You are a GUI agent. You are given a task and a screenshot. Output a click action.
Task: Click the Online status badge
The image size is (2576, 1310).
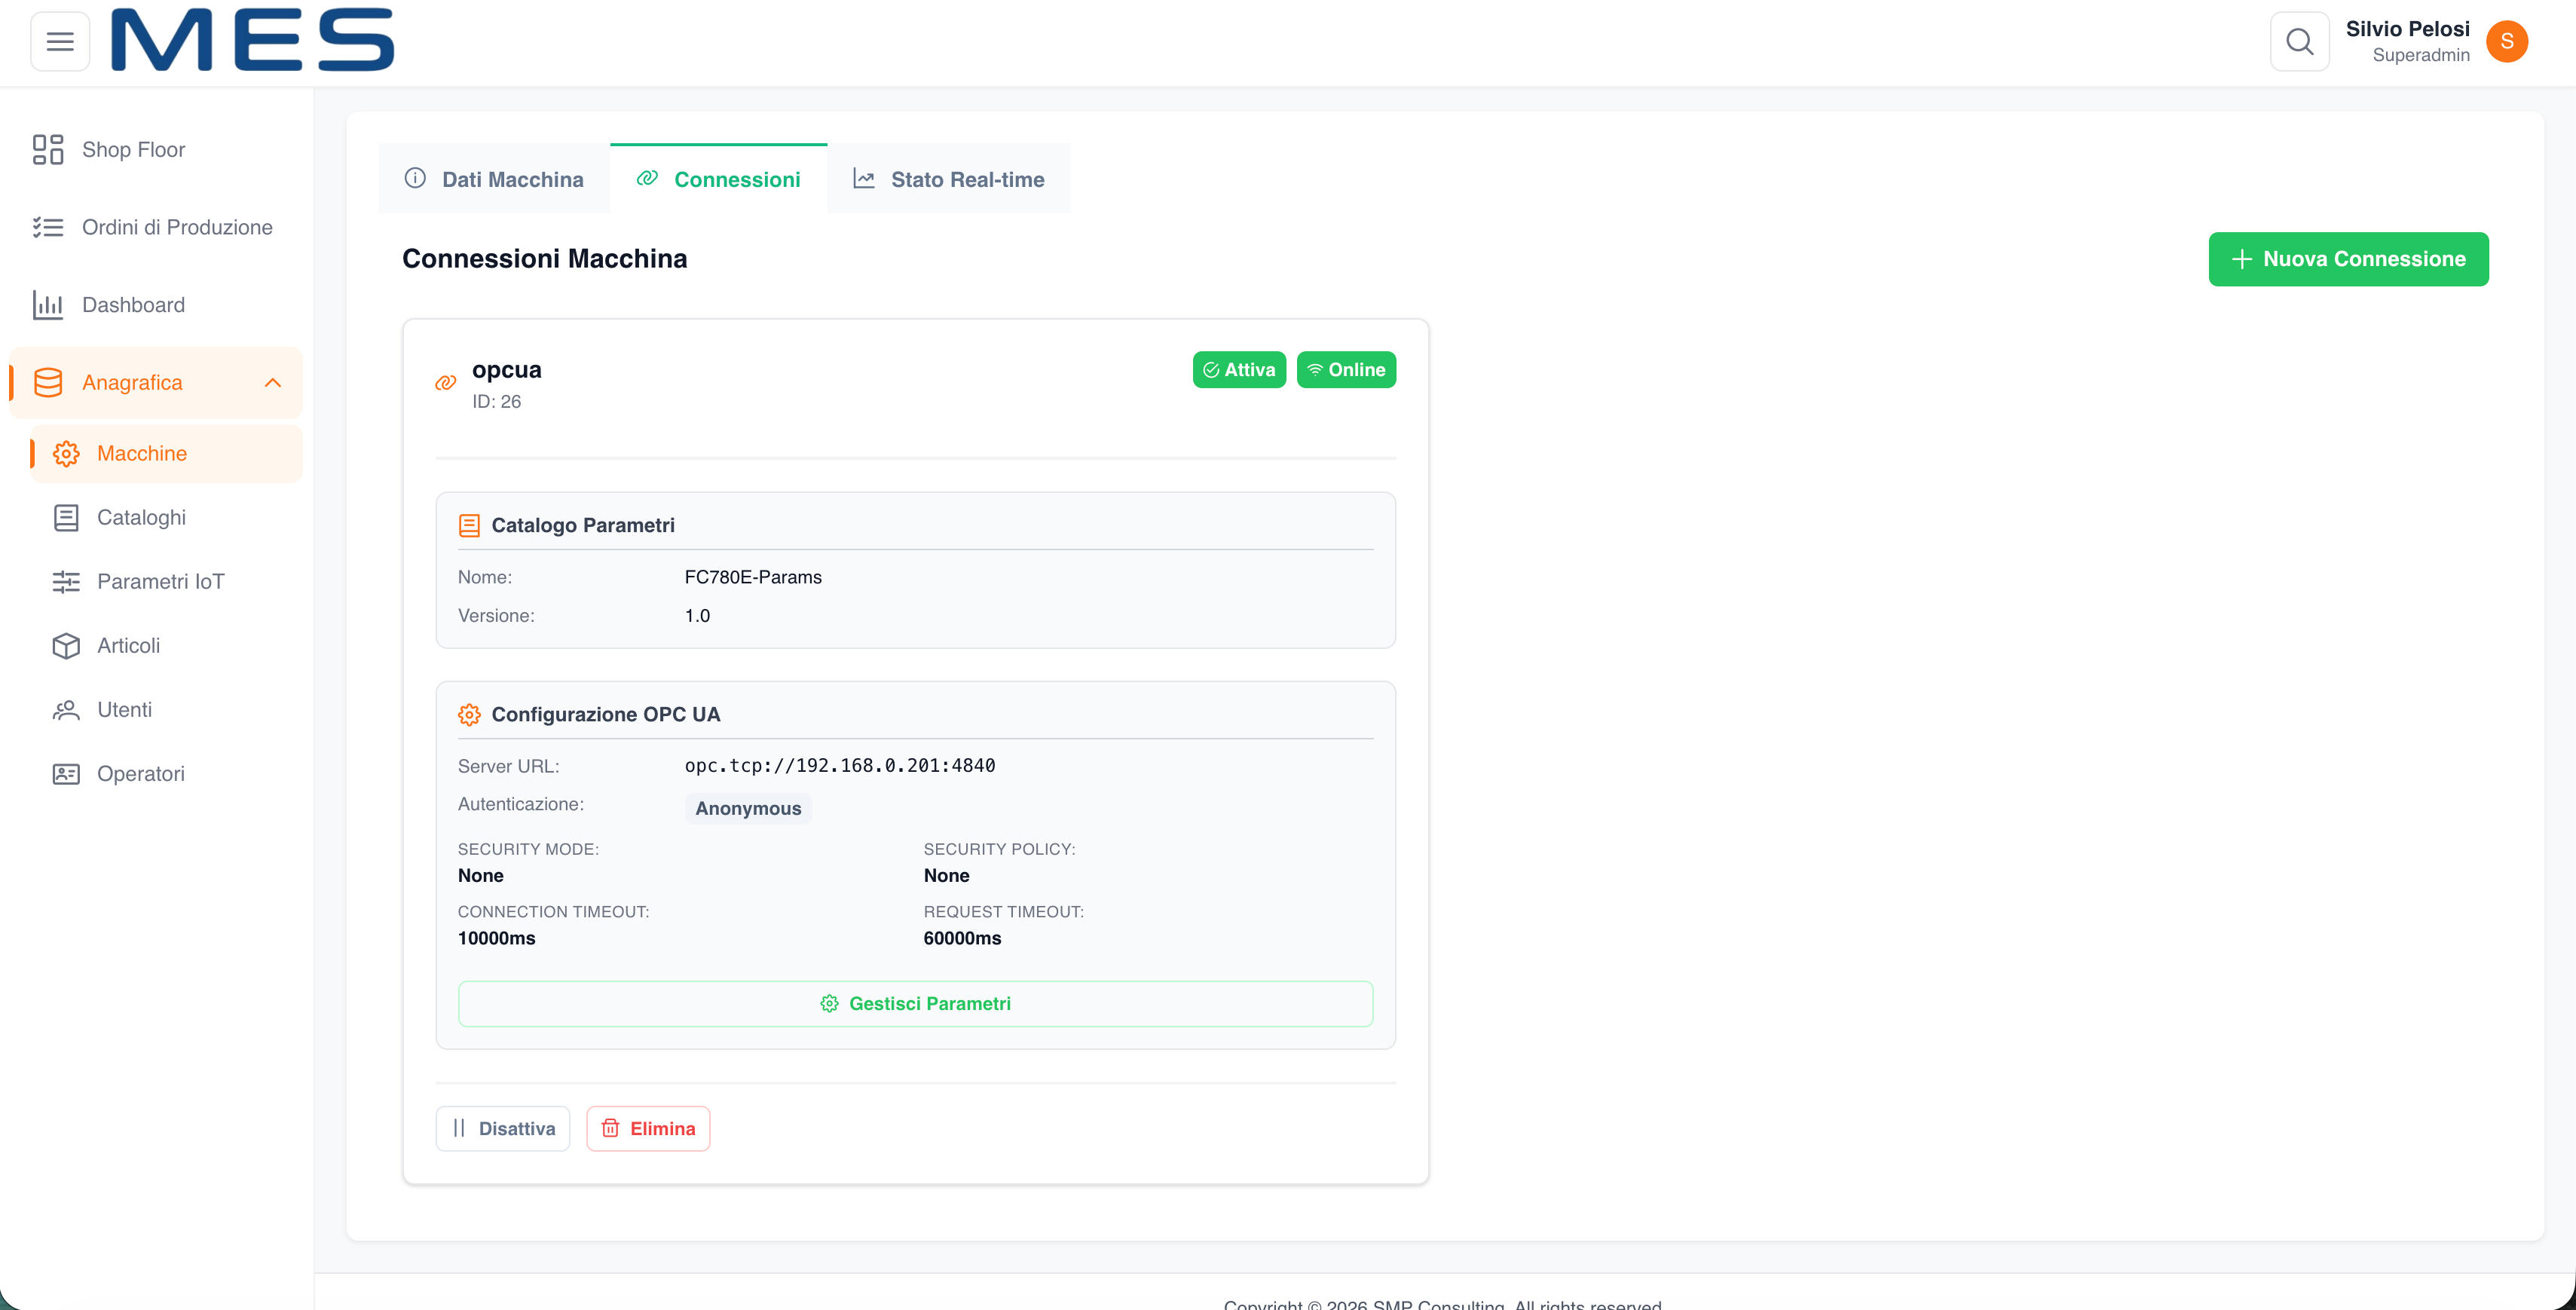(x=1346, y=370)
